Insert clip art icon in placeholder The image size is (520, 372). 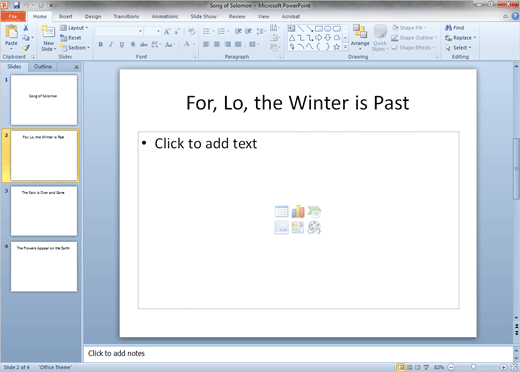tap(298, 227)
